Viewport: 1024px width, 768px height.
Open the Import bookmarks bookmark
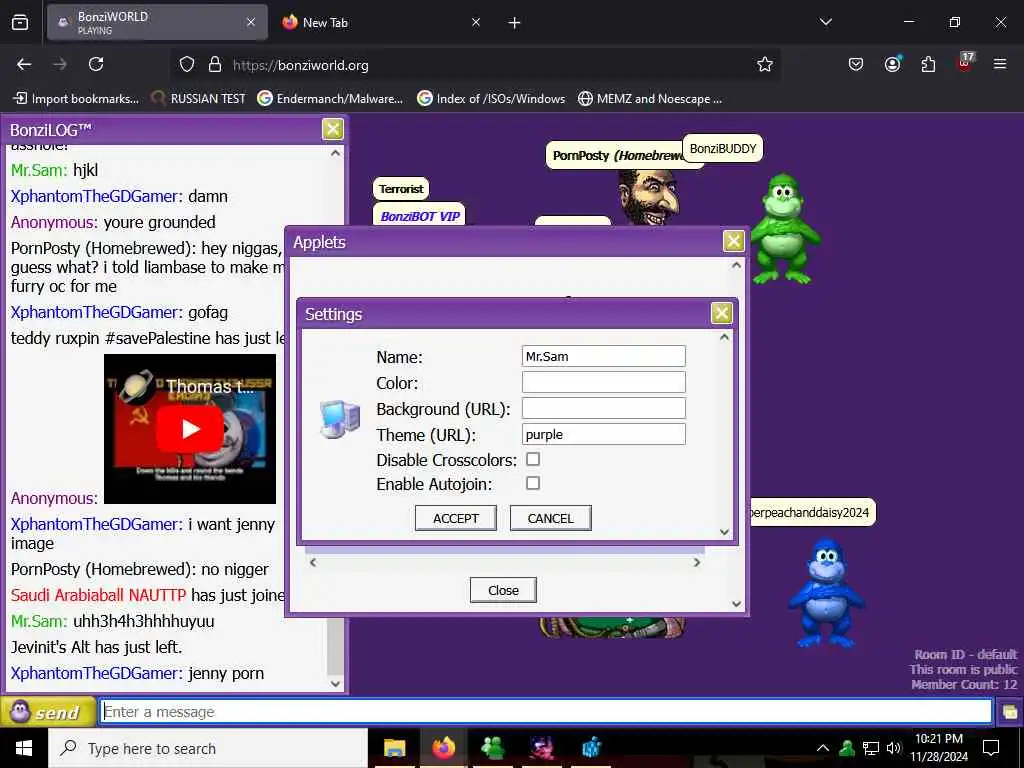[76, 99]
